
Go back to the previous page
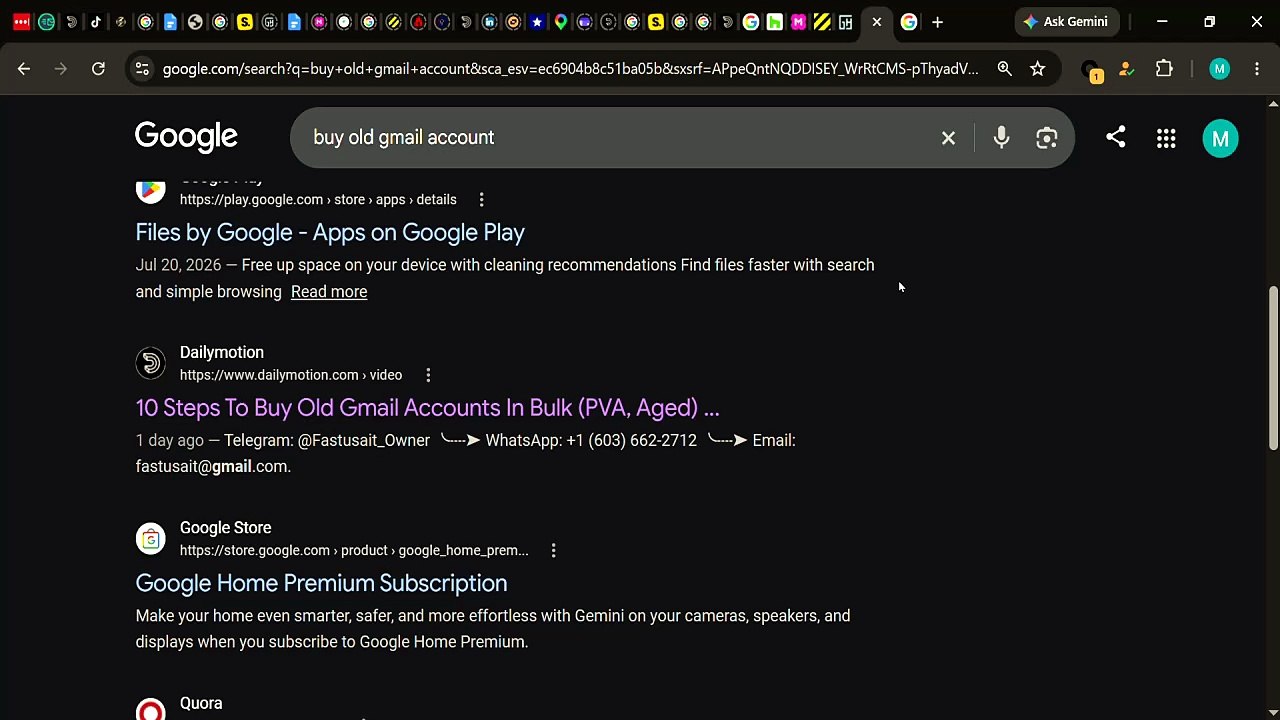24,69
